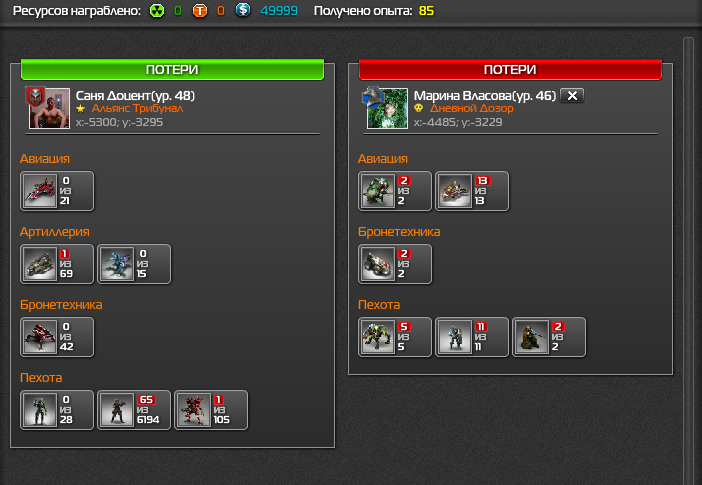Click the Получено опыта label
This screenshot has height=485, width=702.
click(363, 11)
